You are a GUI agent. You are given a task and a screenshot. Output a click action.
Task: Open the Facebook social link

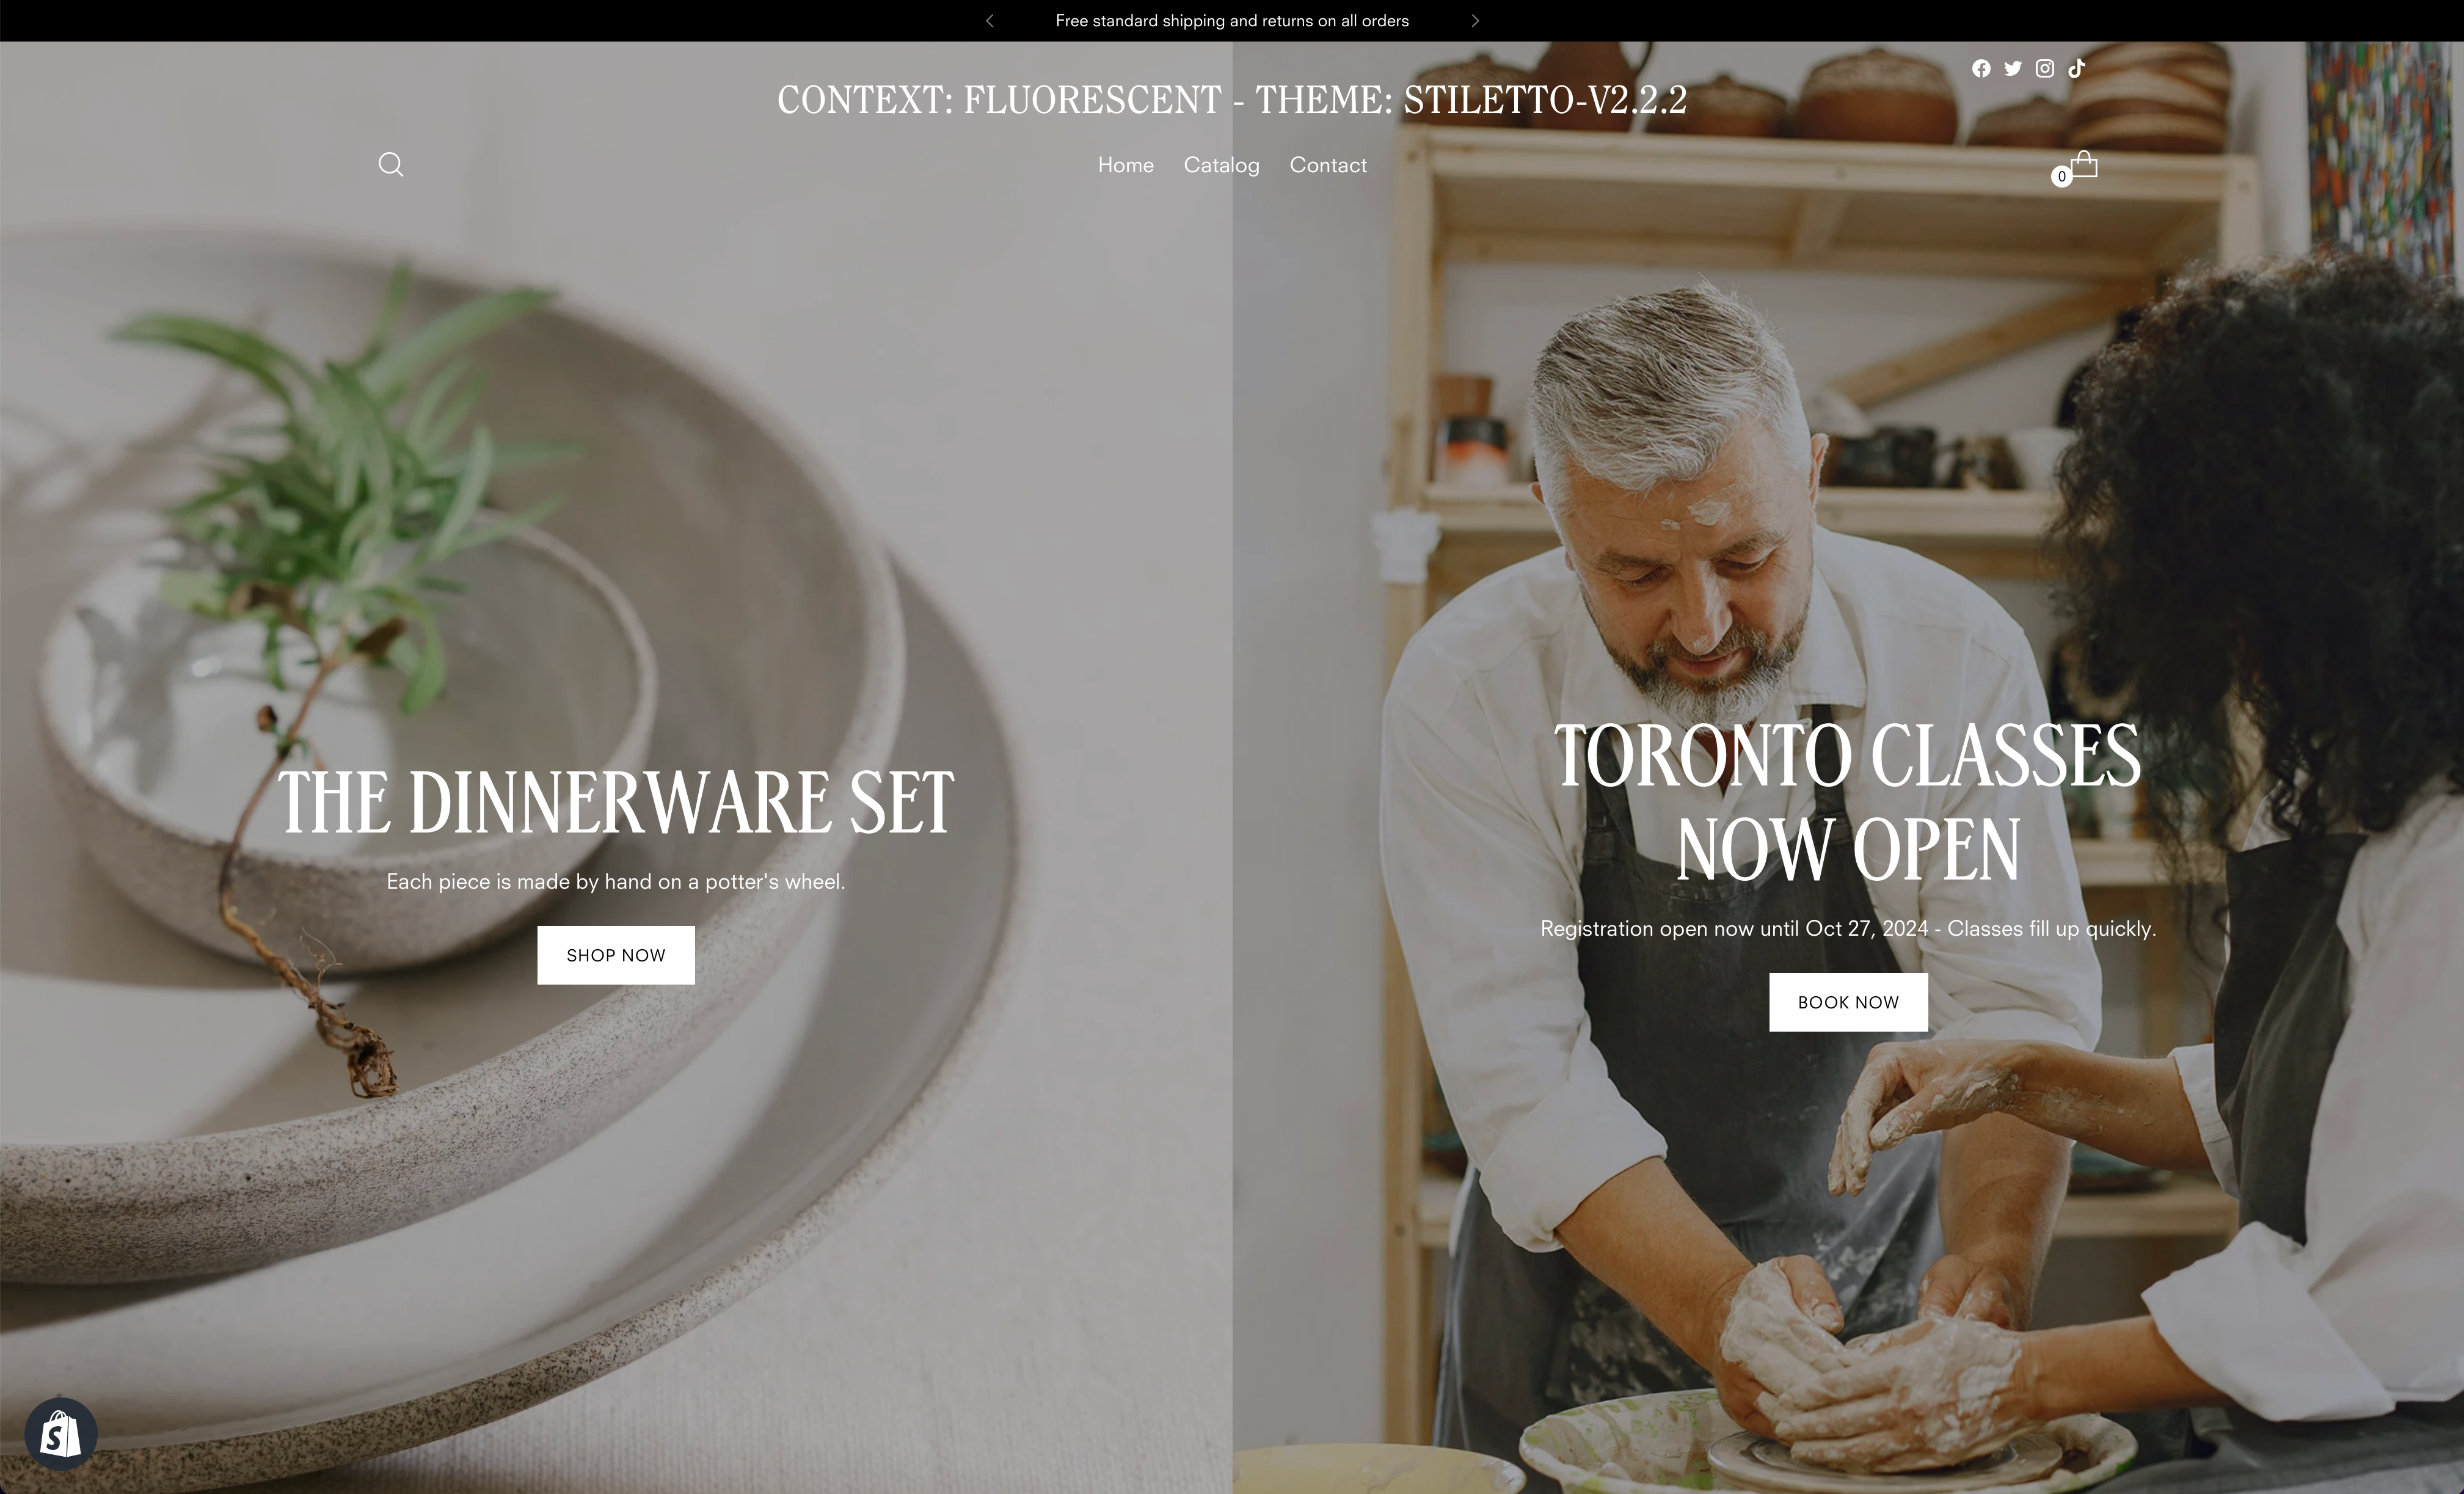point(1981,68)
